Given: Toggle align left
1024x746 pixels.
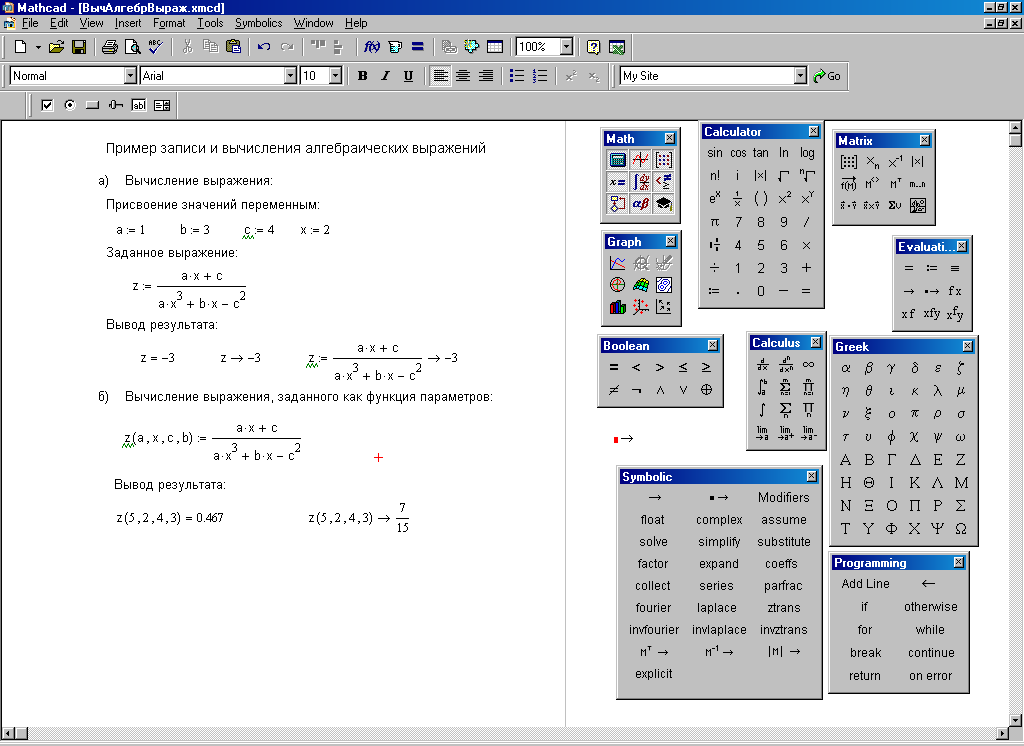Looking at the screenshot, I should 441,76.
